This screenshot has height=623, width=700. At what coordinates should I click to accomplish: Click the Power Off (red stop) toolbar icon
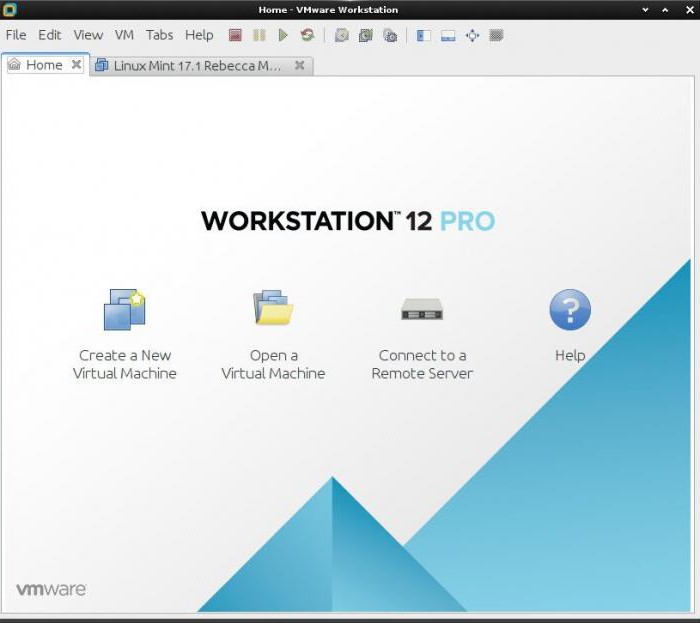coord(235,35)
